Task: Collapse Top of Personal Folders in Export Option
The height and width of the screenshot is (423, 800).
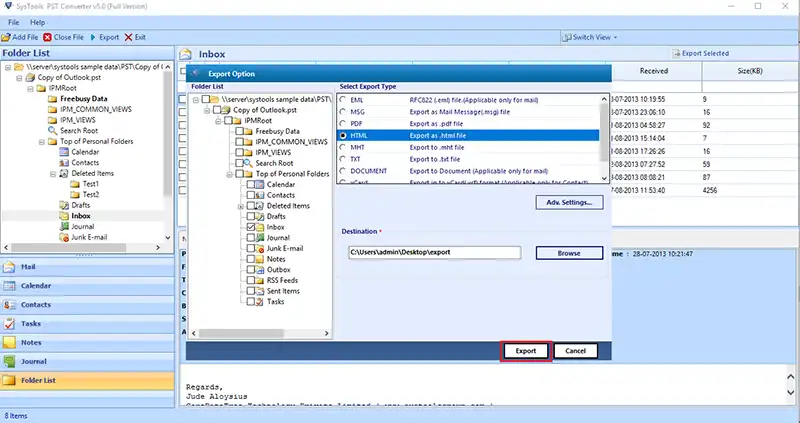Action: (230, 174)
